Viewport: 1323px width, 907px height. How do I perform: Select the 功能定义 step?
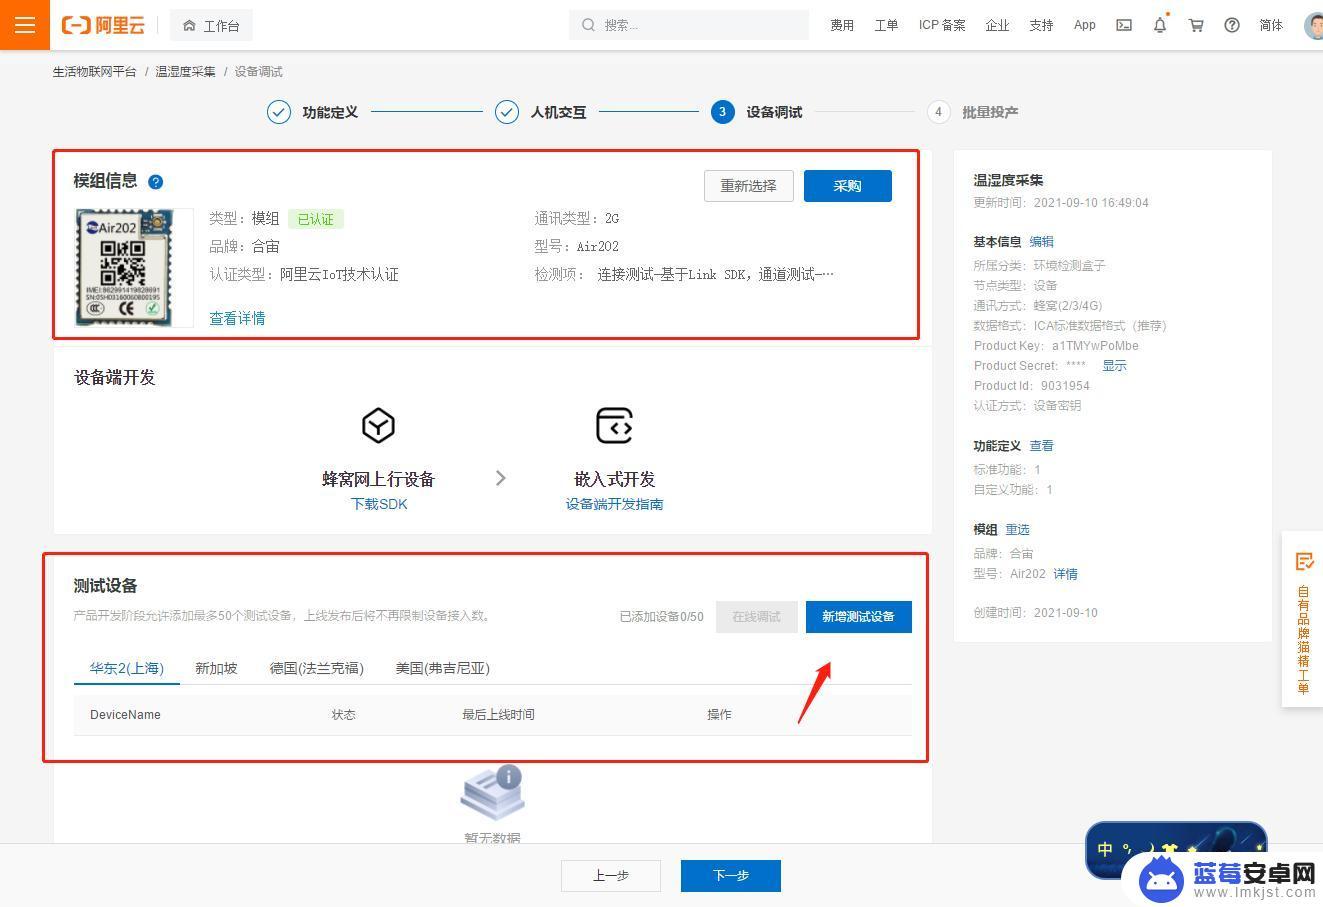tap(312, 112)
